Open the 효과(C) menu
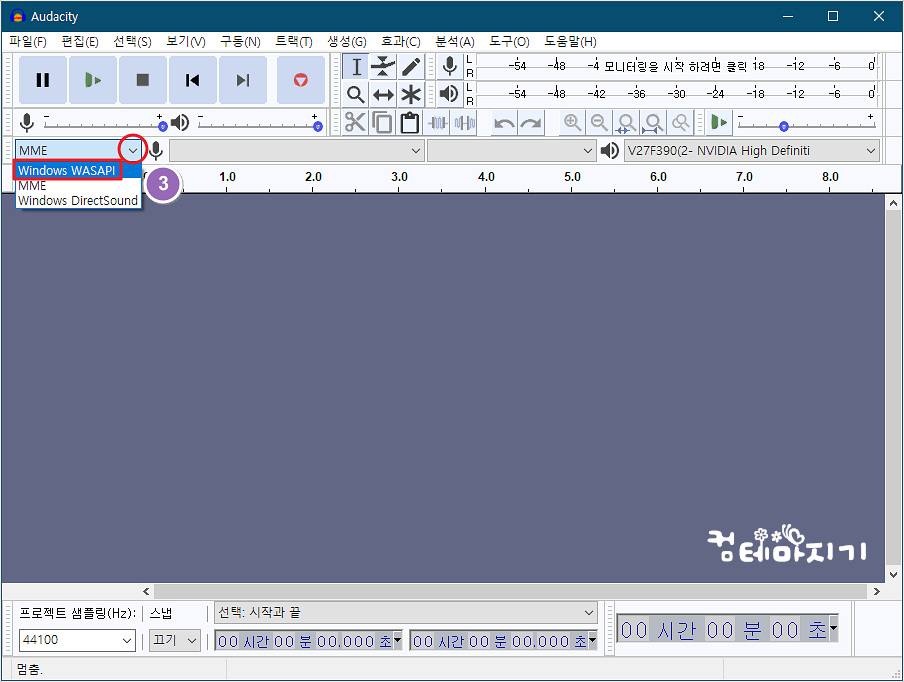Screen dimensions: 904x682 (x=400, y=42)
